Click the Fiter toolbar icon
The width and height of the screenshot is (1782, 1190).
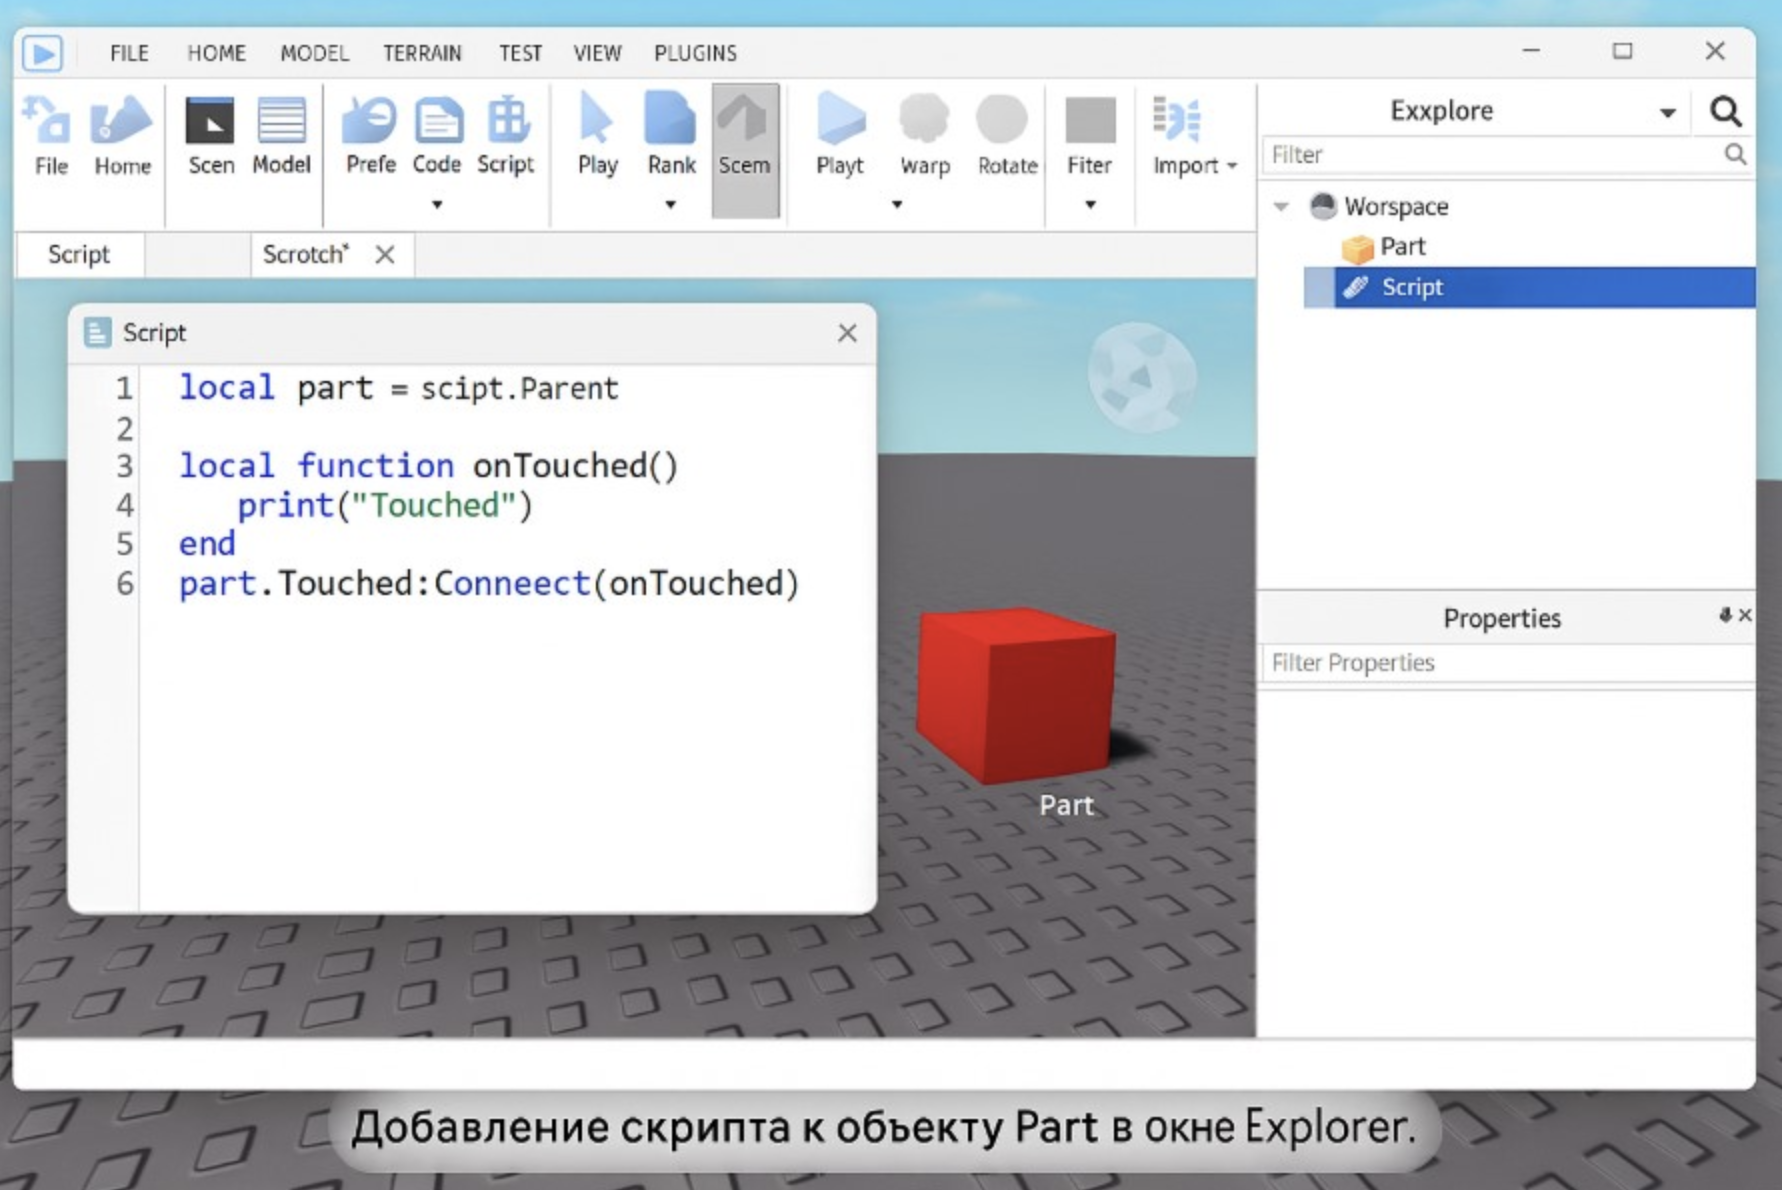click(x=1090, y=121)
